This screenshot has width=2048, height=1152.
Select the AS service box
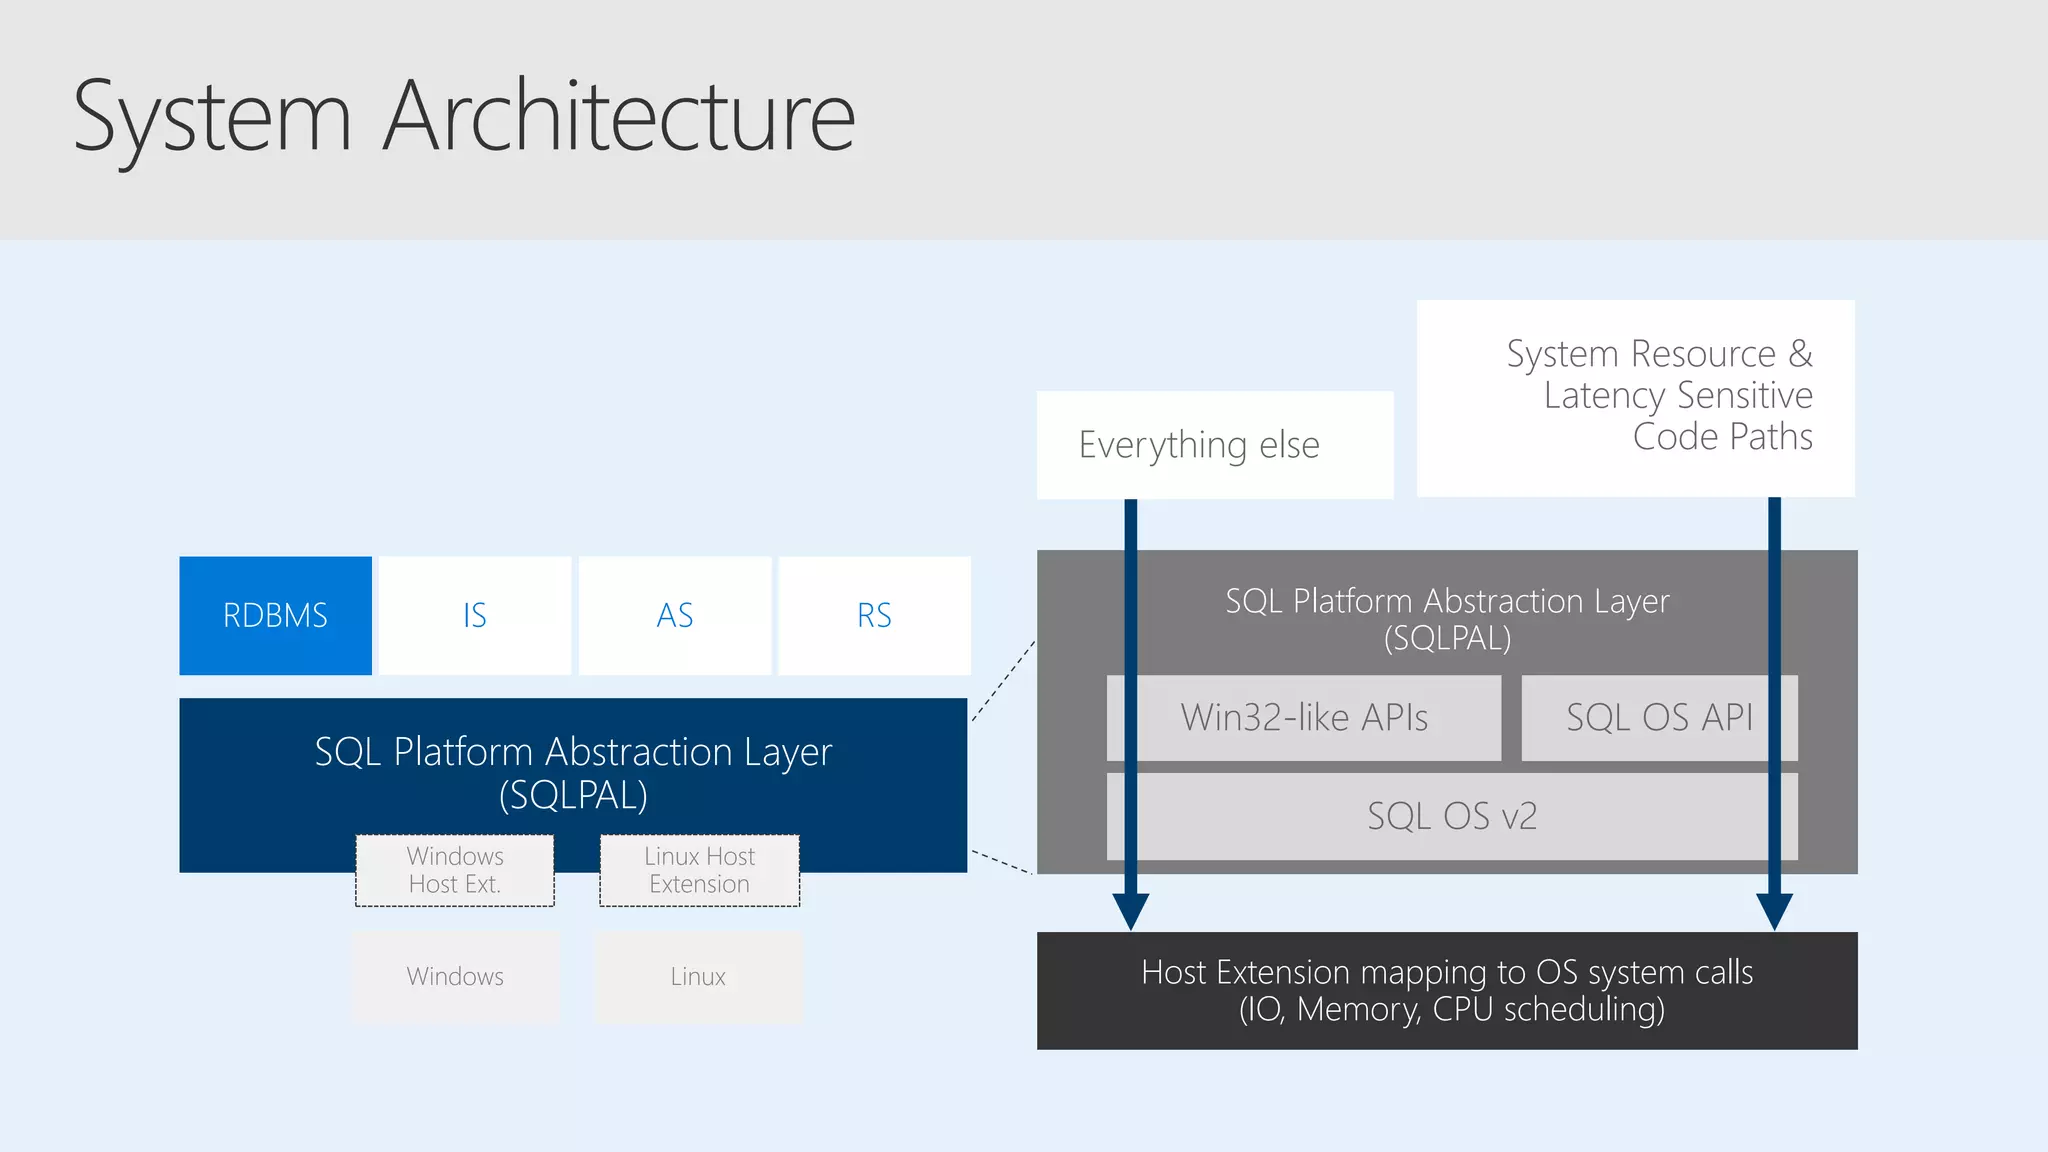coord(674,615)
